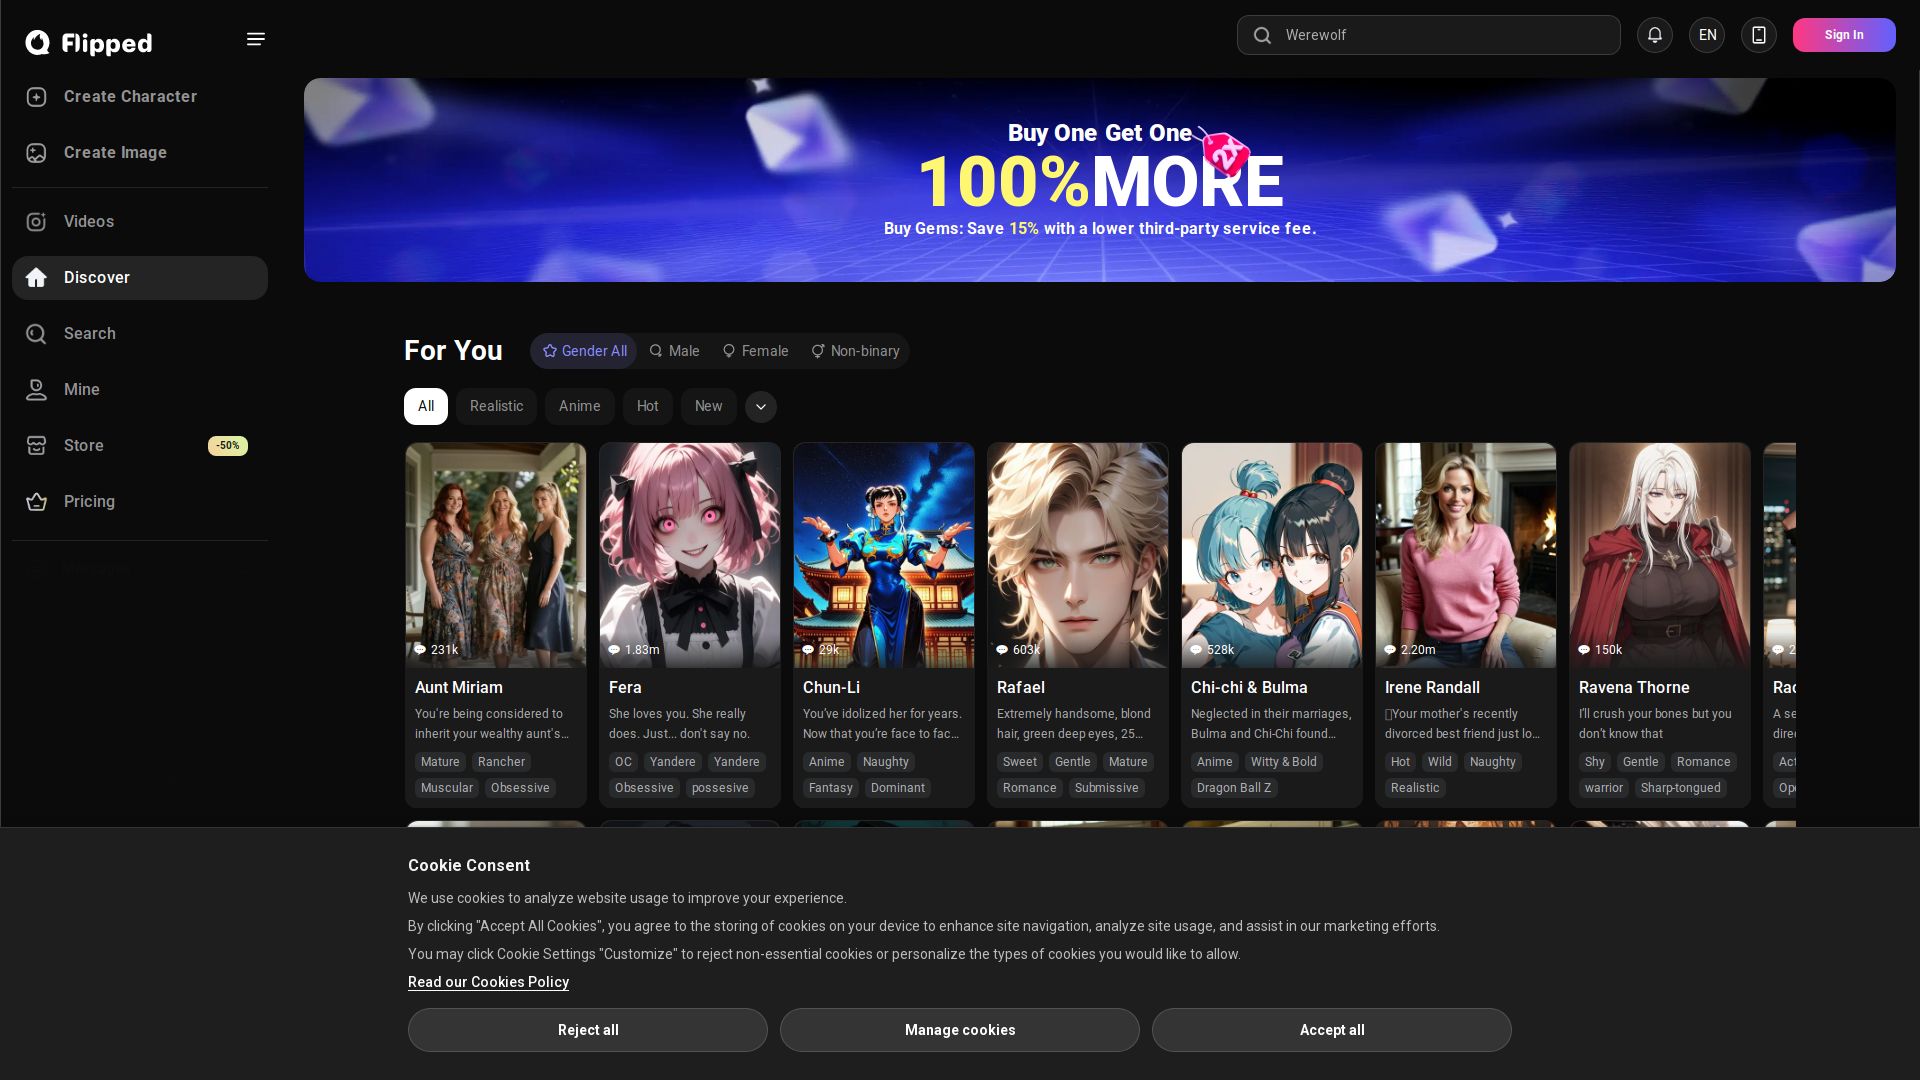Viewport: 1920px width, 1080px height.
Task: Click the magnifier icon in search bar
Action: tap(1262, 35)
